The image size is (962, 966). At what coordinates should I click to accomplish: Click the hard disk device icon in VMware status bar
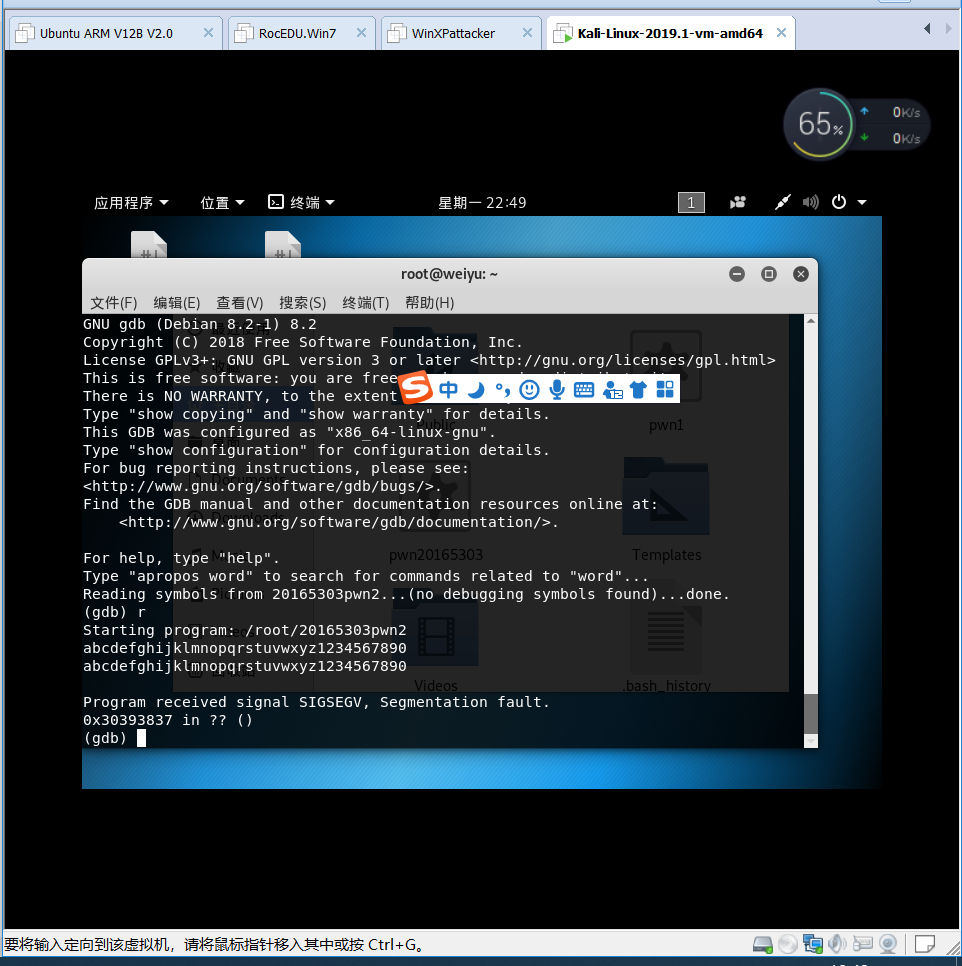click(762, 944)
